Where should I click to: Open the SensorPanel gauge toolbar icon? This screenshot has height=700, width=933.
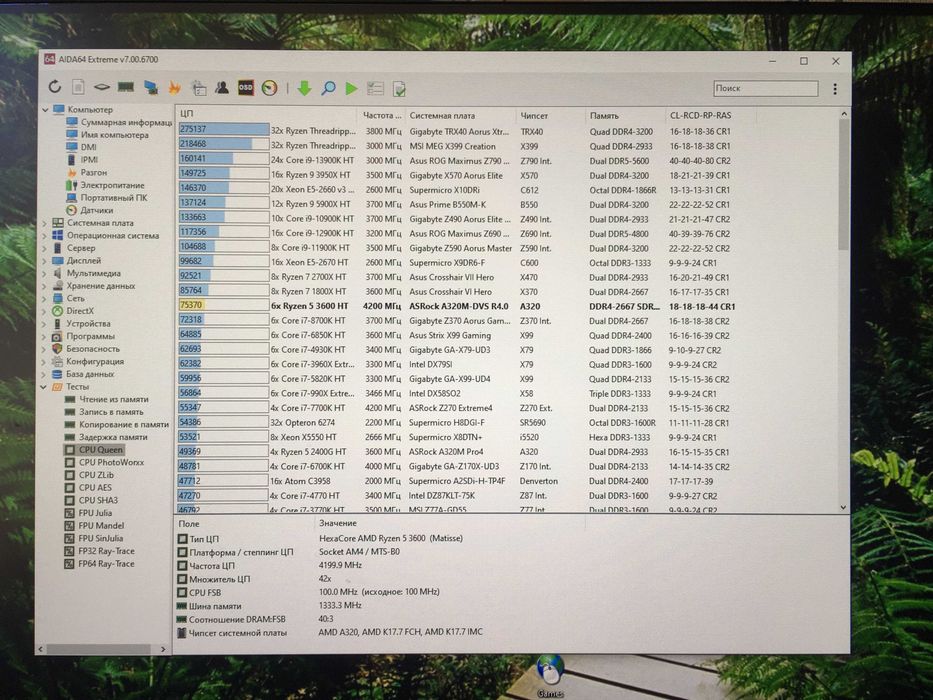(x=270, y=88)
